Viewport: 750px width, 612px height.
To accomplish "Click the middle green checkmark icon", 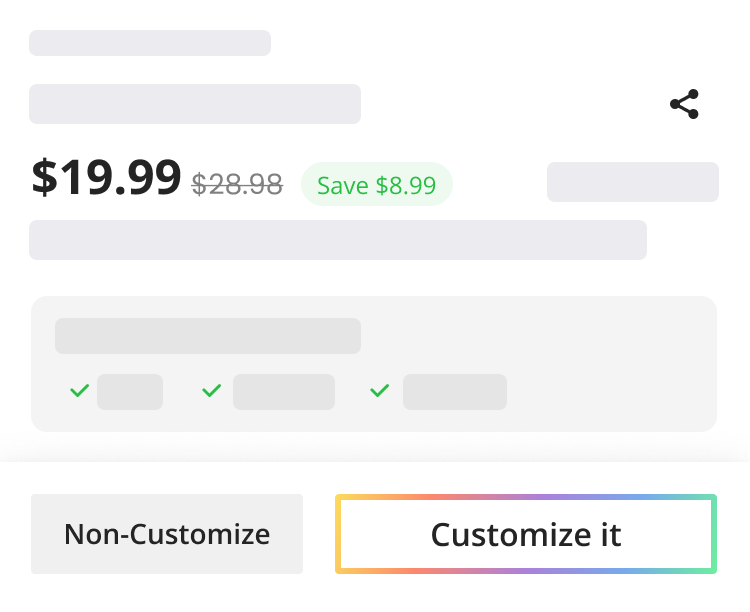I will tap(211, 391).
